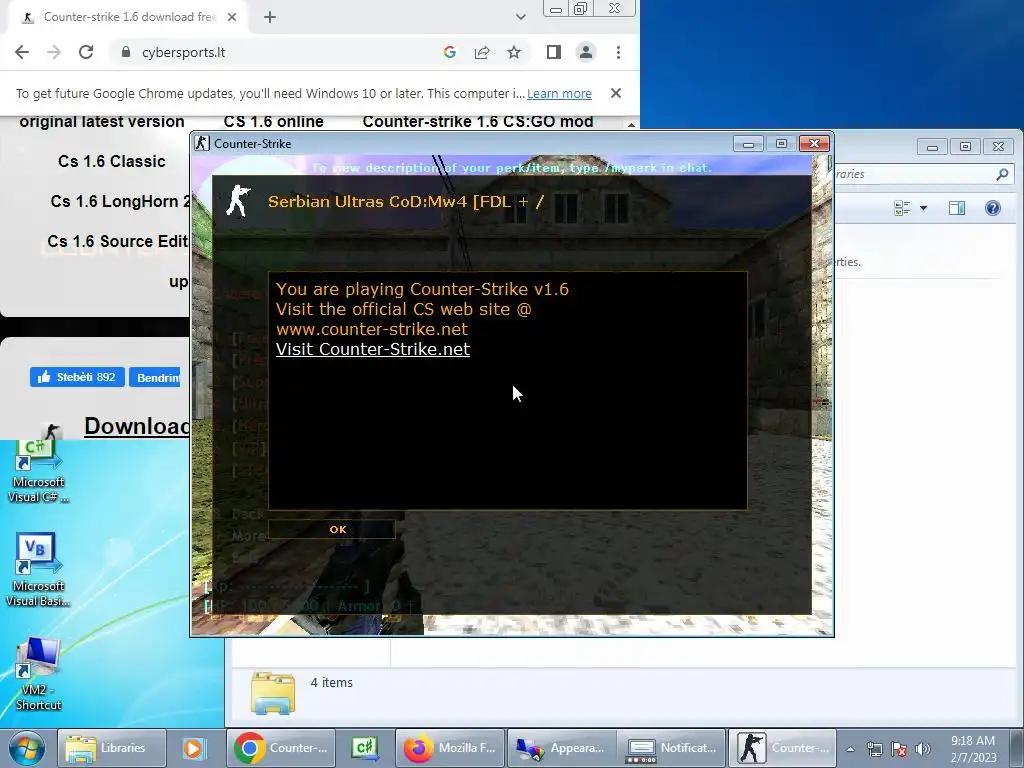Toggle the preview pane in Libraries

957,208
